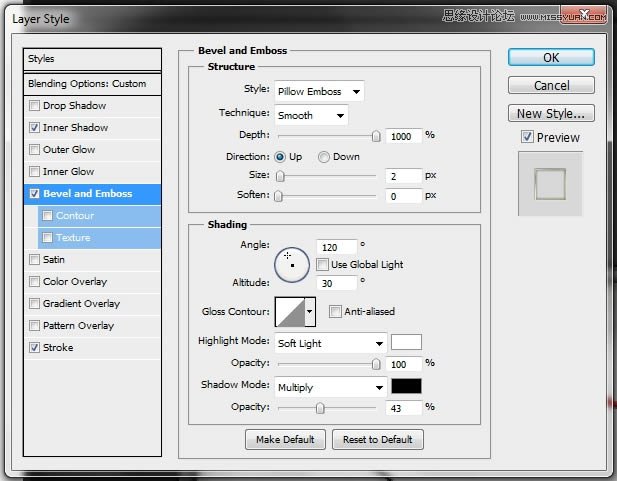Enable the Texture checkbox
617x481 pixels.
pyautogui.click(x=48, y=238)
